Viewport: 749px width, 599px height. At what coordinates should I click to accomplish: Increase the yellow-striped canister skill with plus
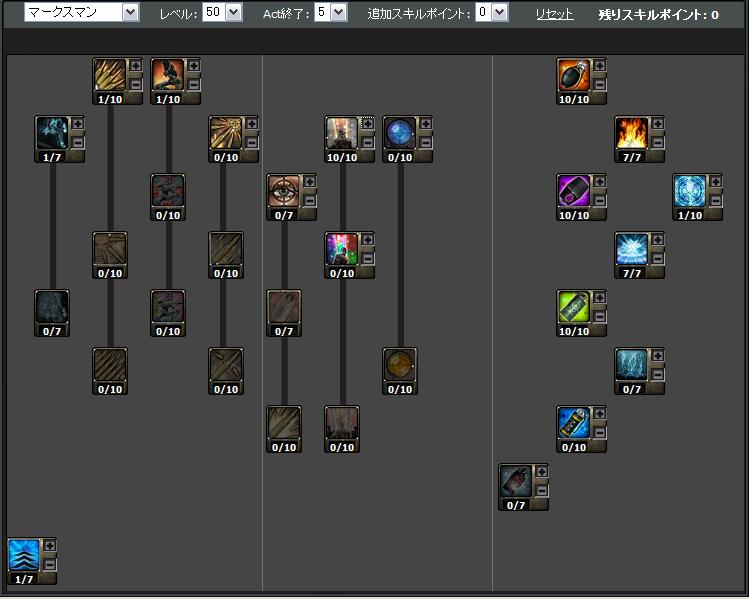click(599, 414)
